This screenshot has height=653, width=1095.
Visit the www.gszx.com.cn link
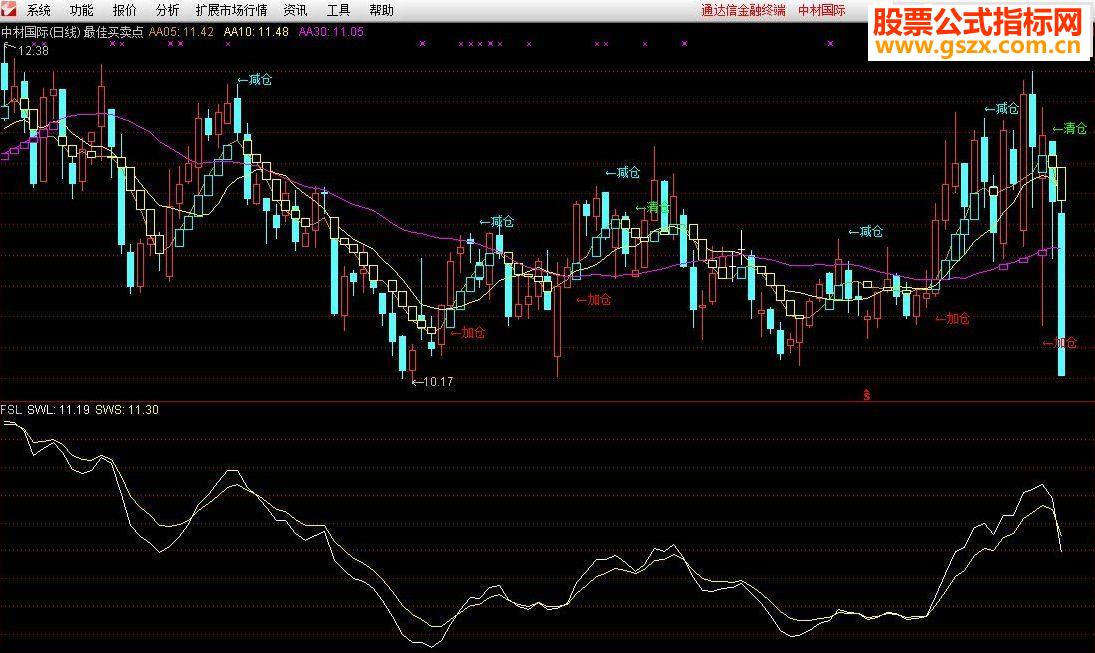[978, 47]
